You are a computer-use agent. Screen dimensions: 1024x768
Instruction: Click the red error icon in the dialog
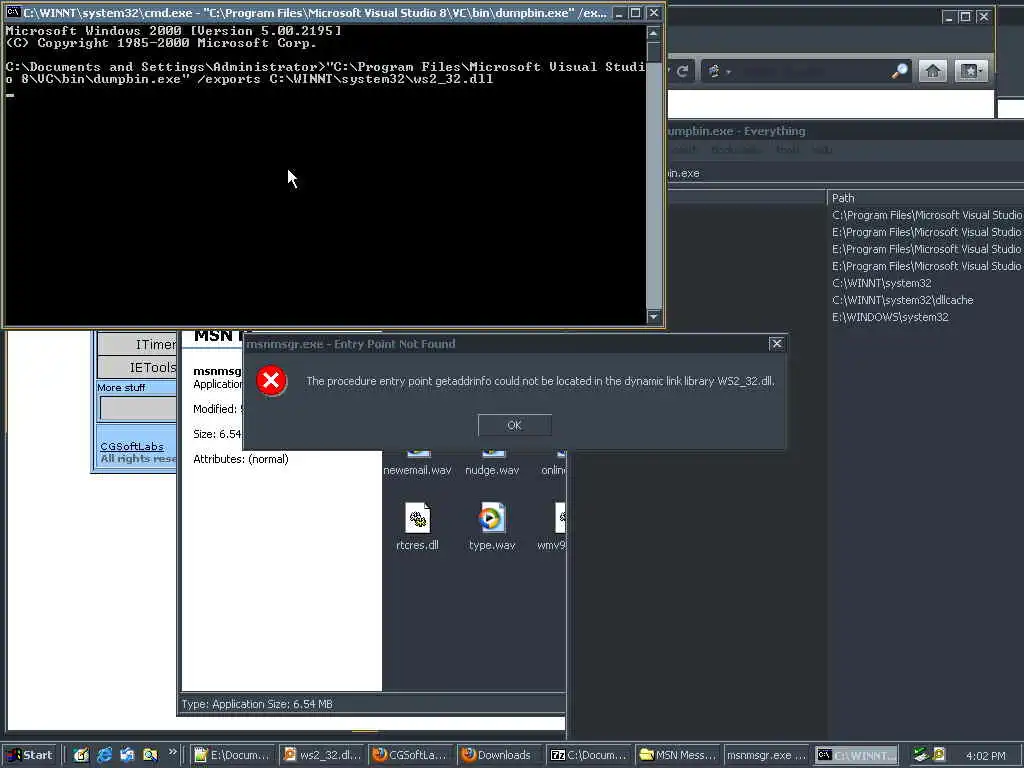pyautogui.click(x=271, y=381)
